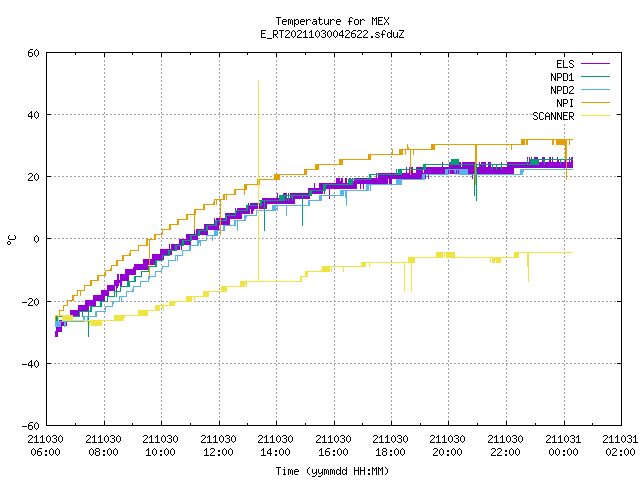Click the y-axis label -20

(31, 302)
